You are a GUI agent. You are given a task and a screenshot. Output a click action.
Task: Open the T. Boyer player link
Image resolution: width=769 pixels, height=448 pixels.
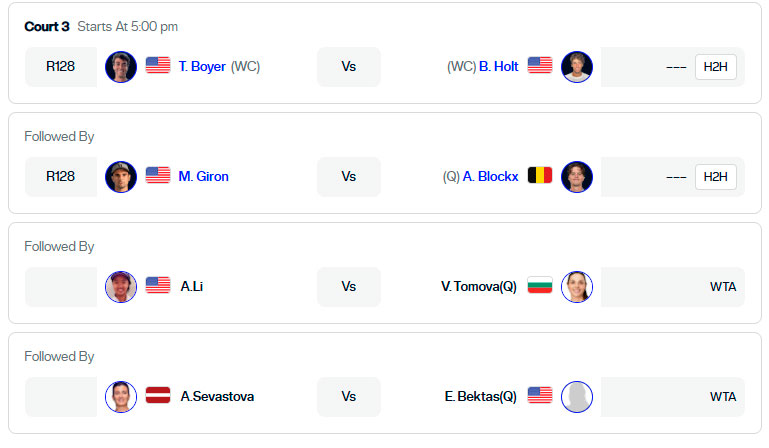coord(202,66)
